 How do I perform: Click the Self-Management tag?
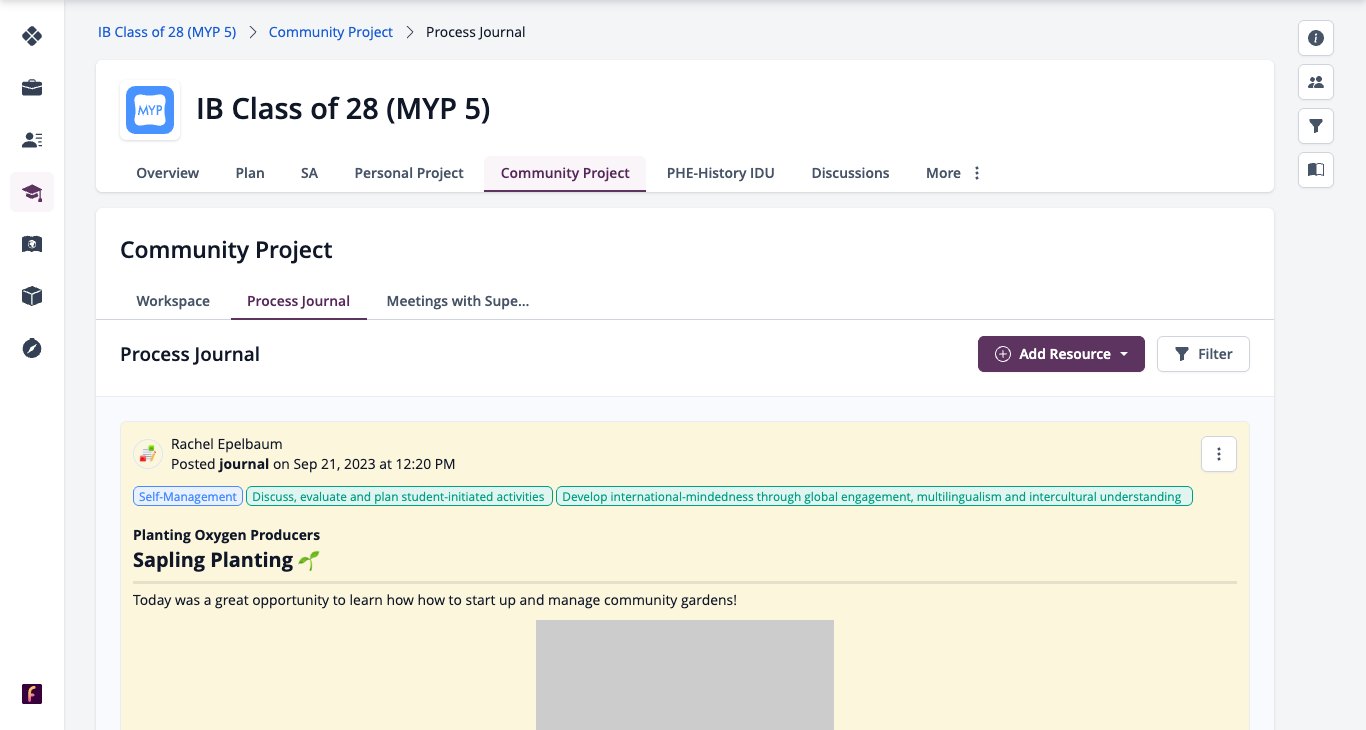188,496
